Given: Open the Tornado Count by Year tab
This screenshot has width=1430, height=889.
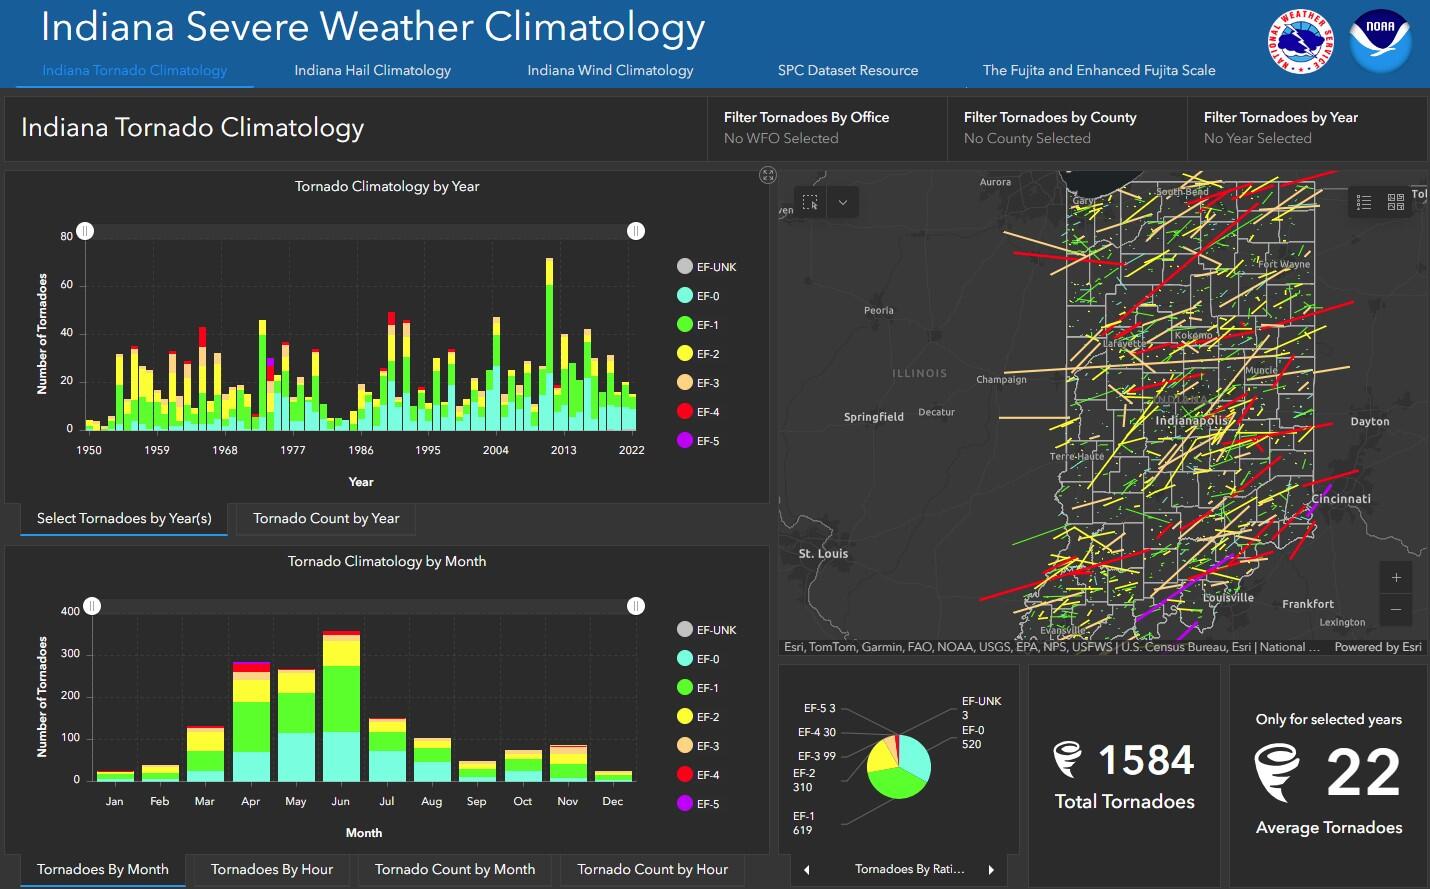Looking at the screenshot, I should click(x=325, y=519).
